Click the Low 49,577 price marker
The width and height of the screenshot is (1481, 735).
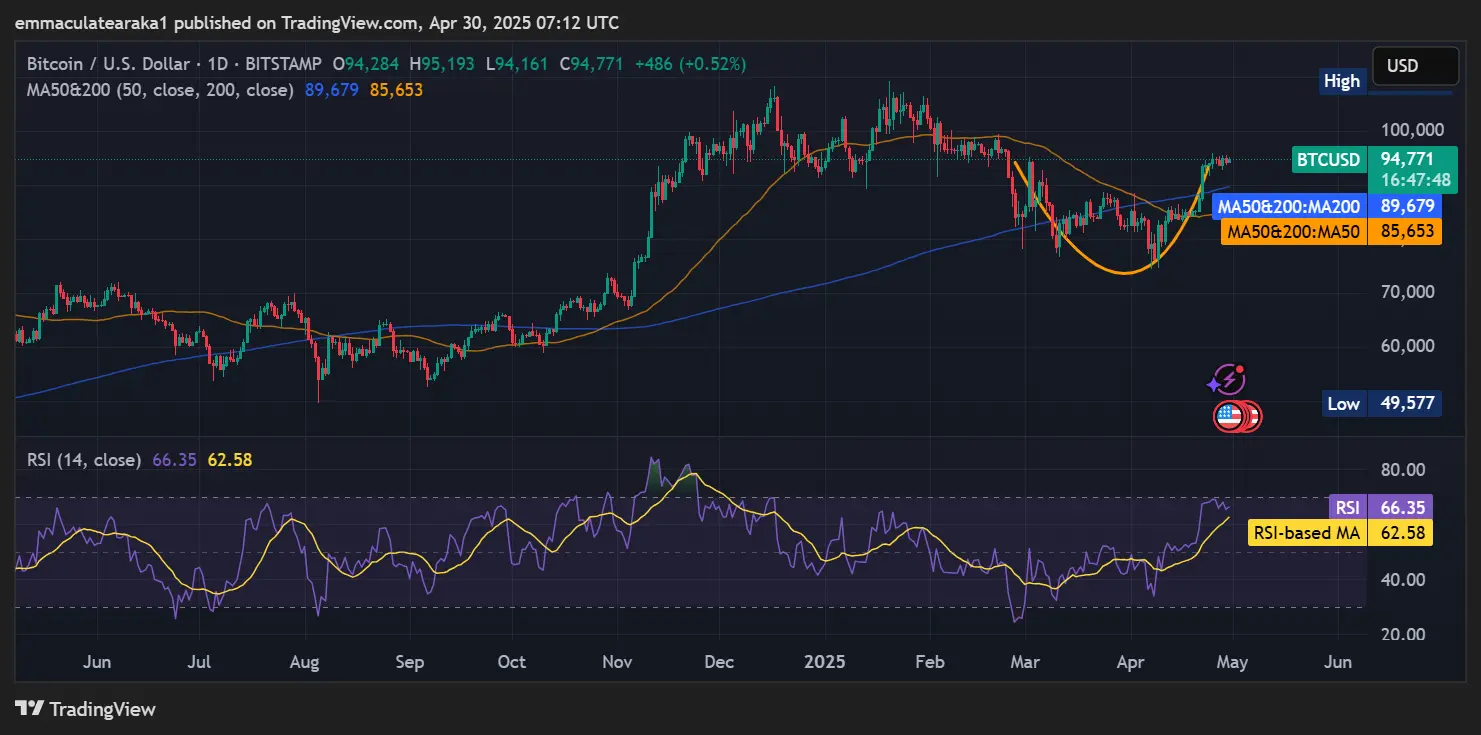click(x=1381, y=404)
